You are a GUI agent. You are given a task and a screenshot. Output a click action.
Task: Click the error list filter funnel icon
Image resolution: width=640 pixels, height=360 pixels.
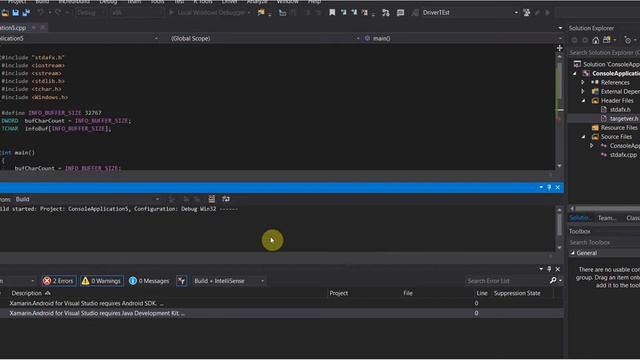point(182,281)
